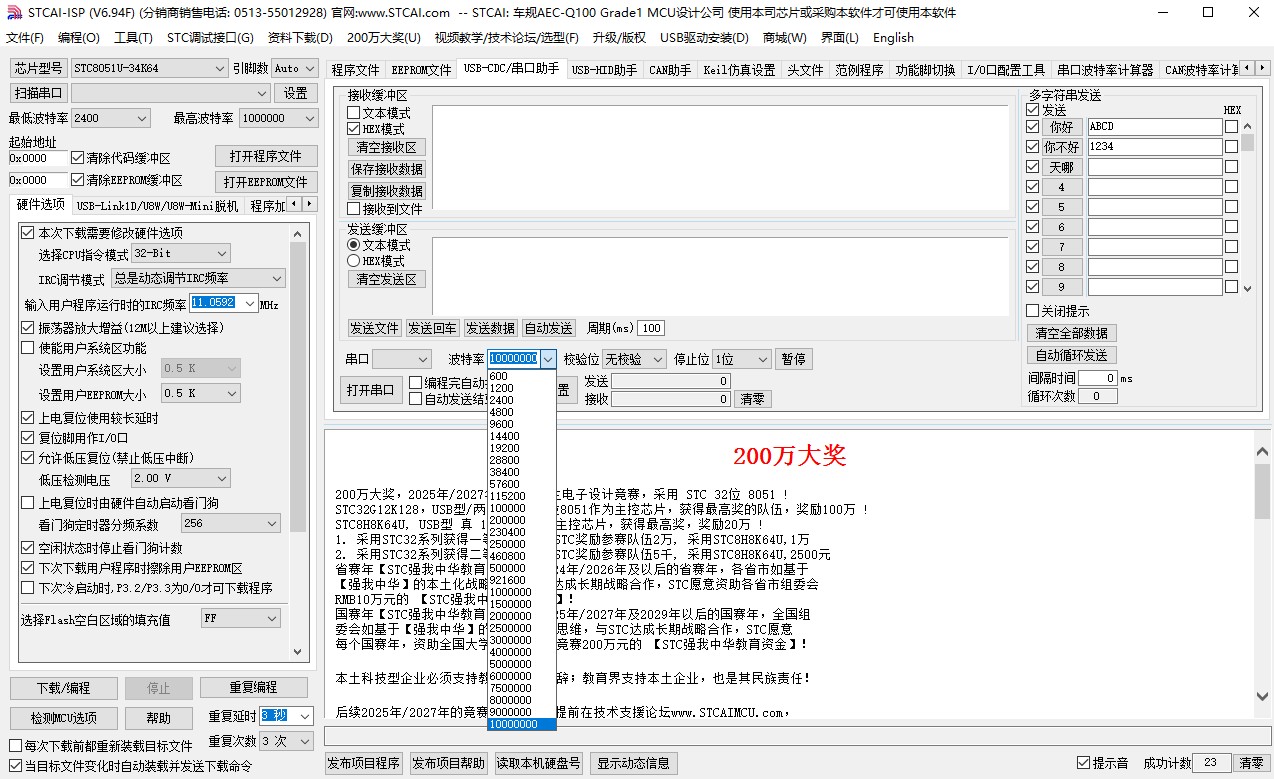The image size is (1274, 779).
Task: Enable 文本模式 checkbox in receive buffer
Action: [354, 113]
